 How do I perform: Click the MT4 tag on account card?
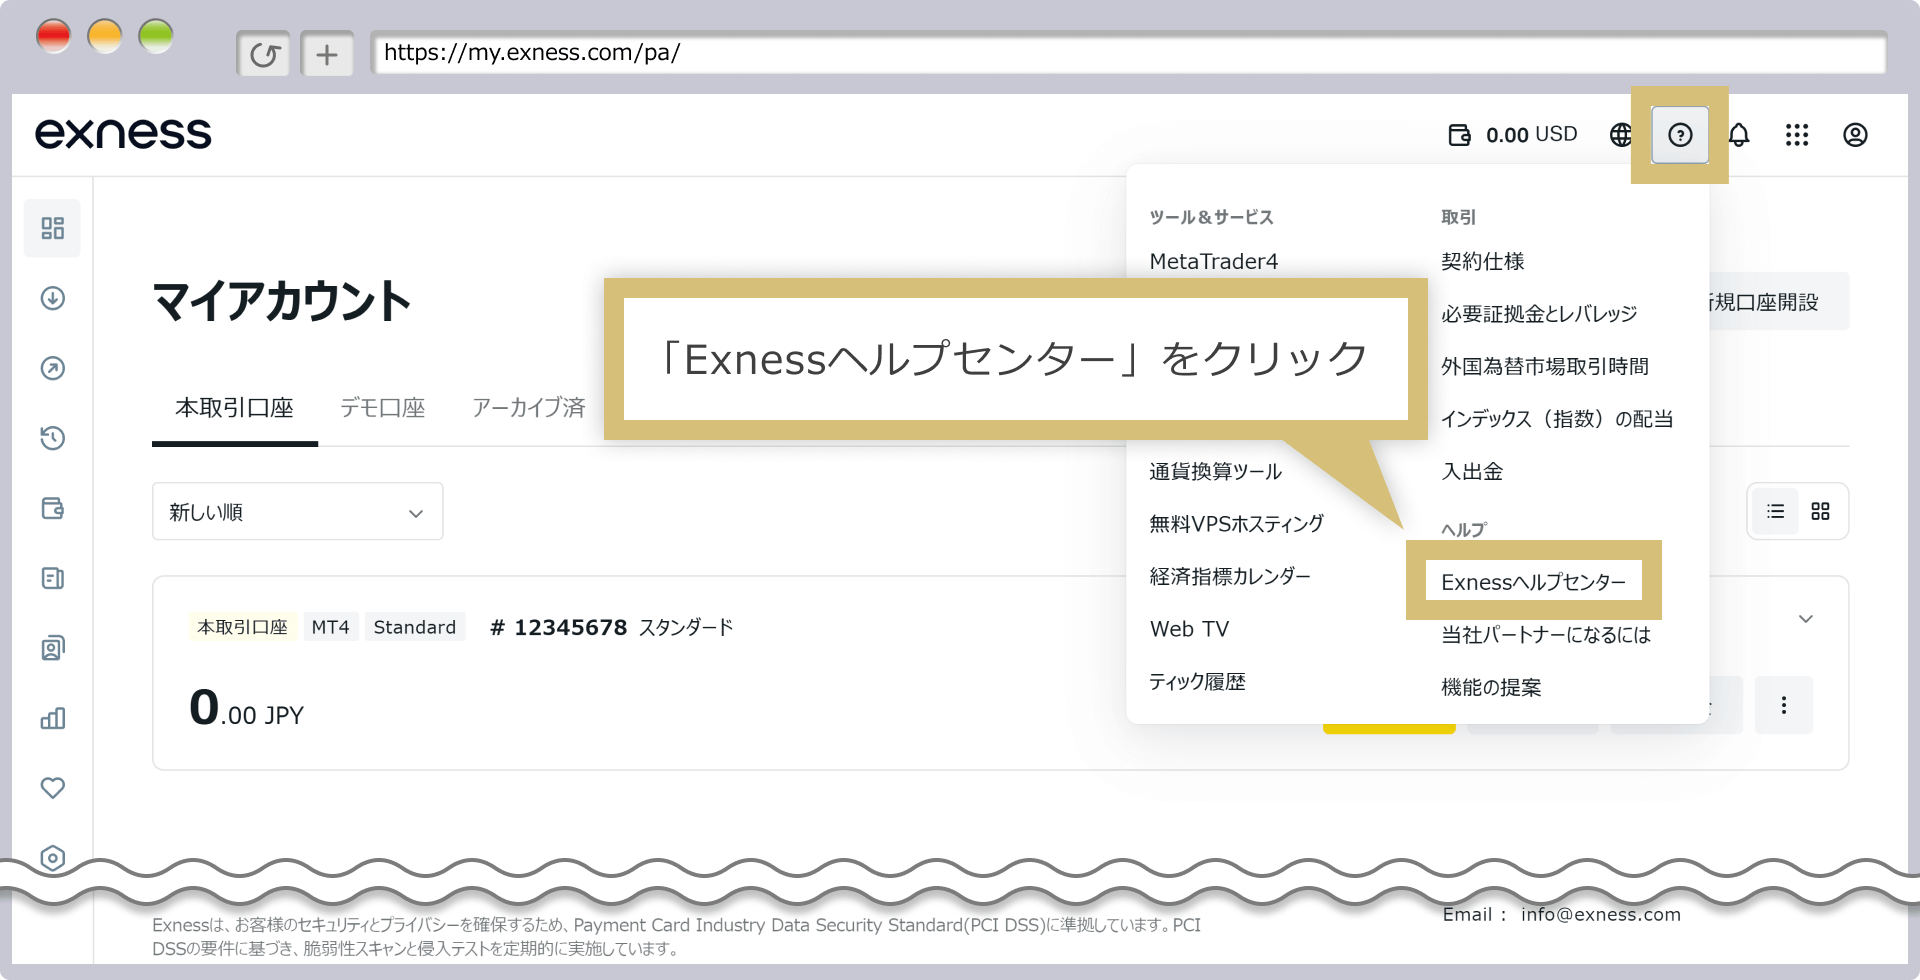pyautogui.click(x=330, y=627)
